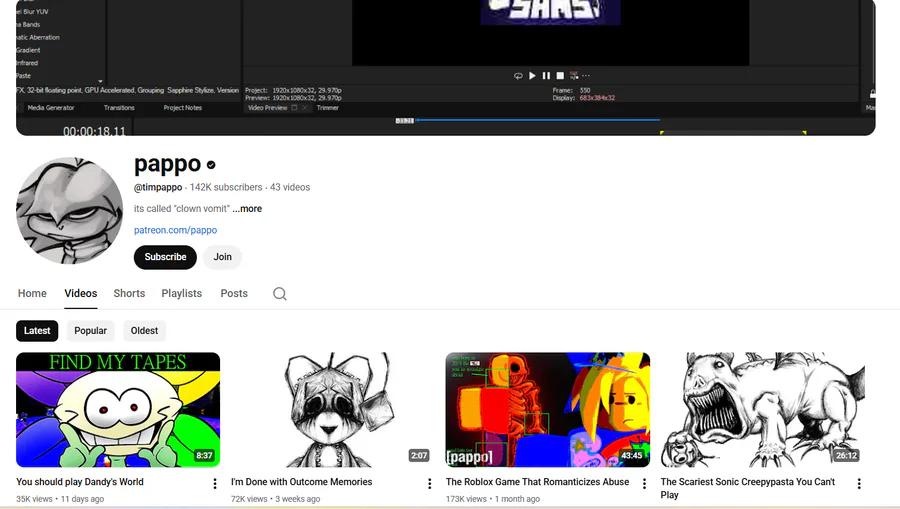Click the pappo channel avatar
The width and height of the screenshot is (900, 509).
tap(69, 211)
